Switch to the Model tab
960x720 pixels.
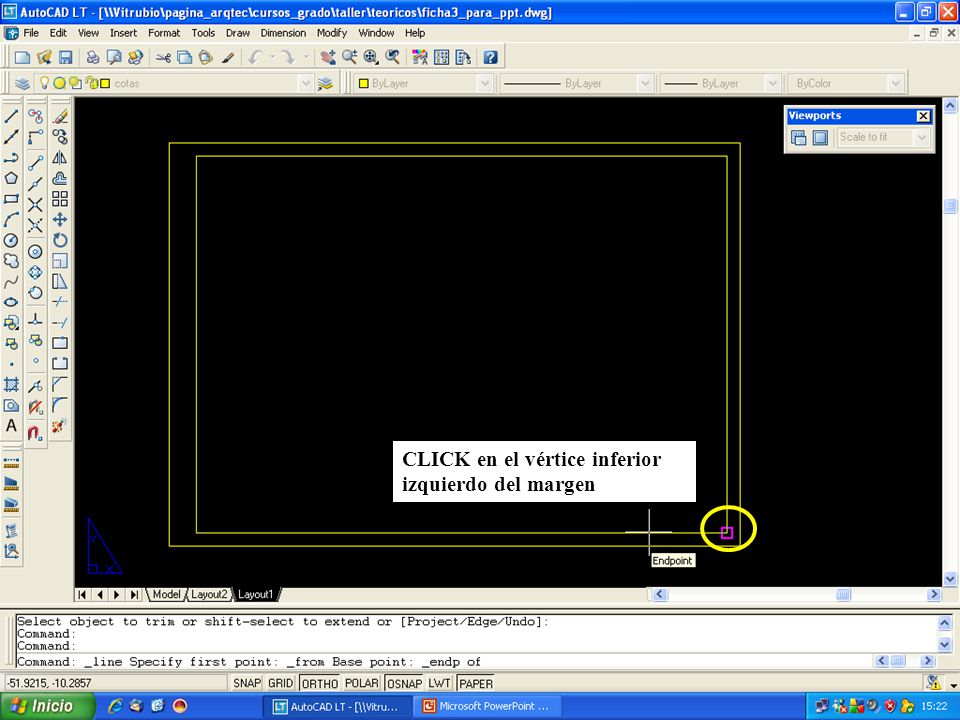[166, 594]
